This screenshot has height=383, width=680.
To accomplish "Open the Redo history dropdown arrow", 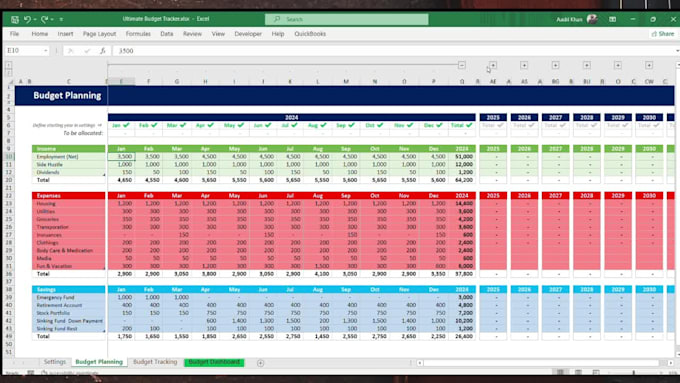I will (52, 20).
